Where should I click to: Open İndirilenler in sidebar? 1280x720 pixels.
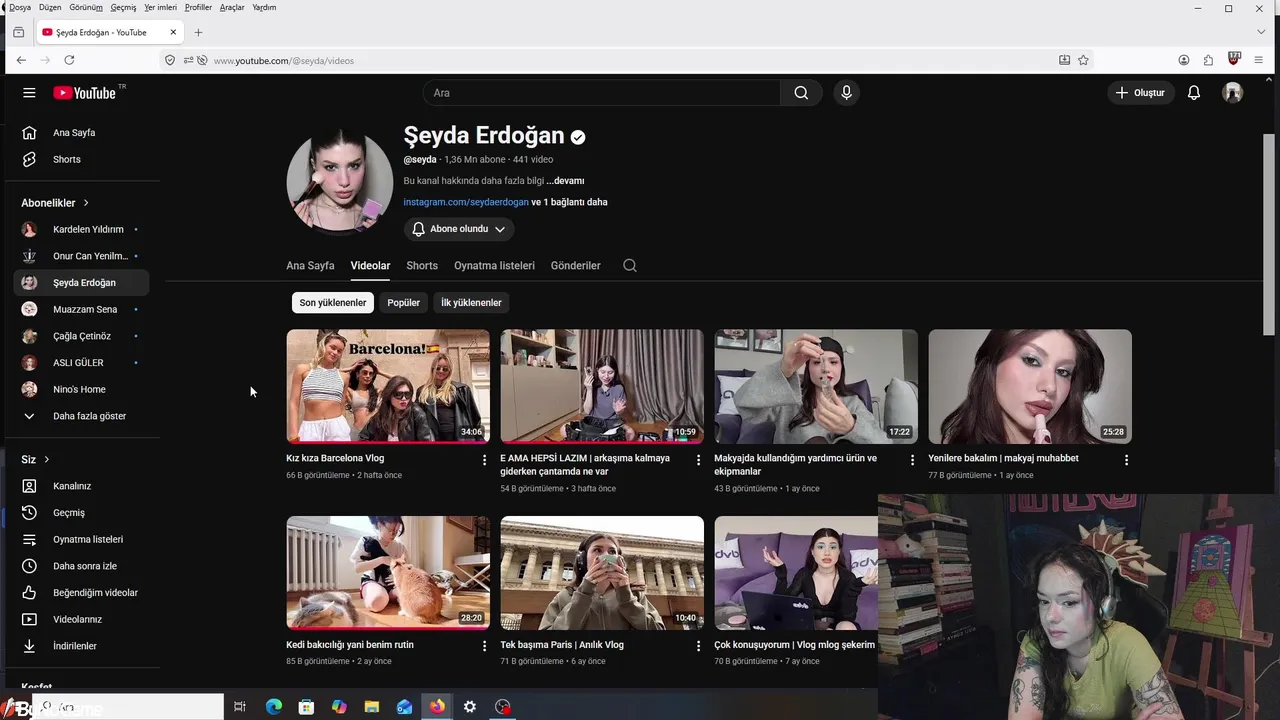pos(82,646)
